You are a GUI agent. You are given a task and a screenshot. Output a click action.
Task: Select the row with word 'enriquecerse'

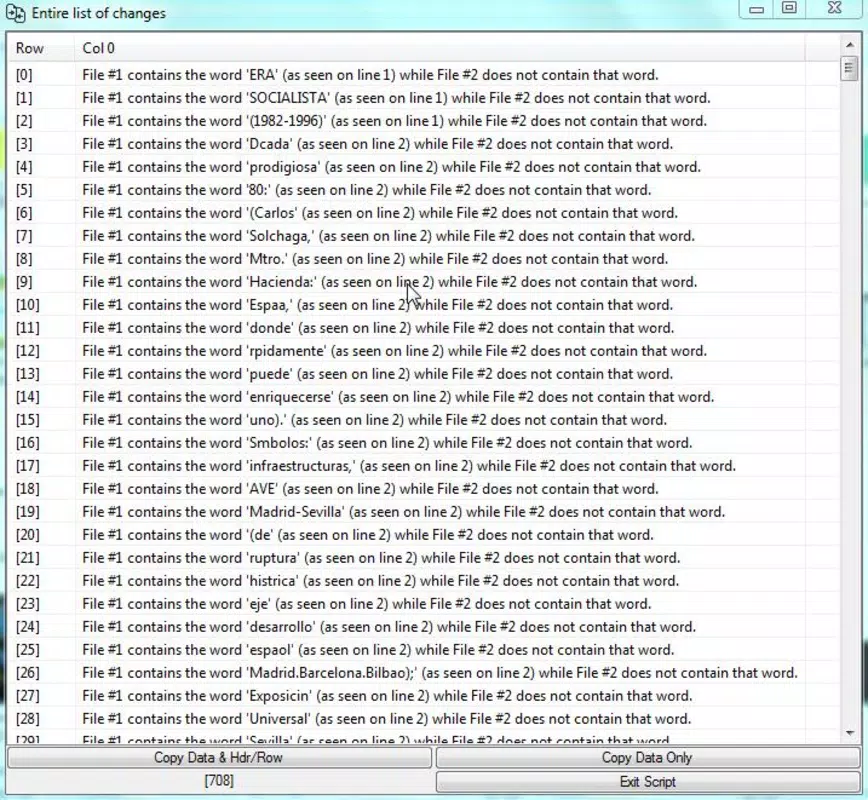[x=424, y=396]
